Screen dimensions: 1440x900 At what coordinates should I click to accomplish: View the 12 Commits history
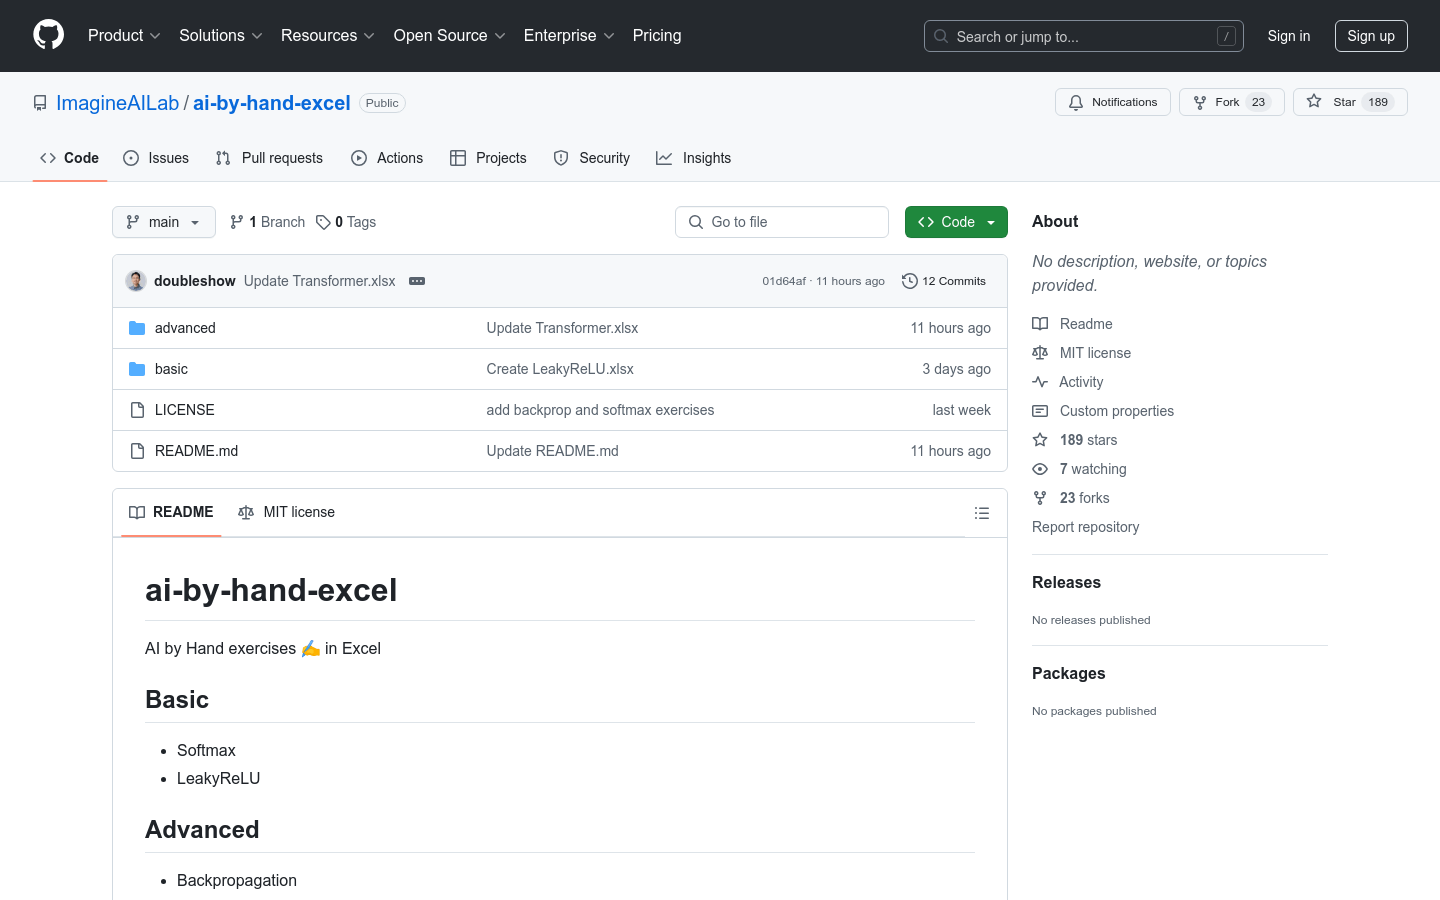[944, 281]
